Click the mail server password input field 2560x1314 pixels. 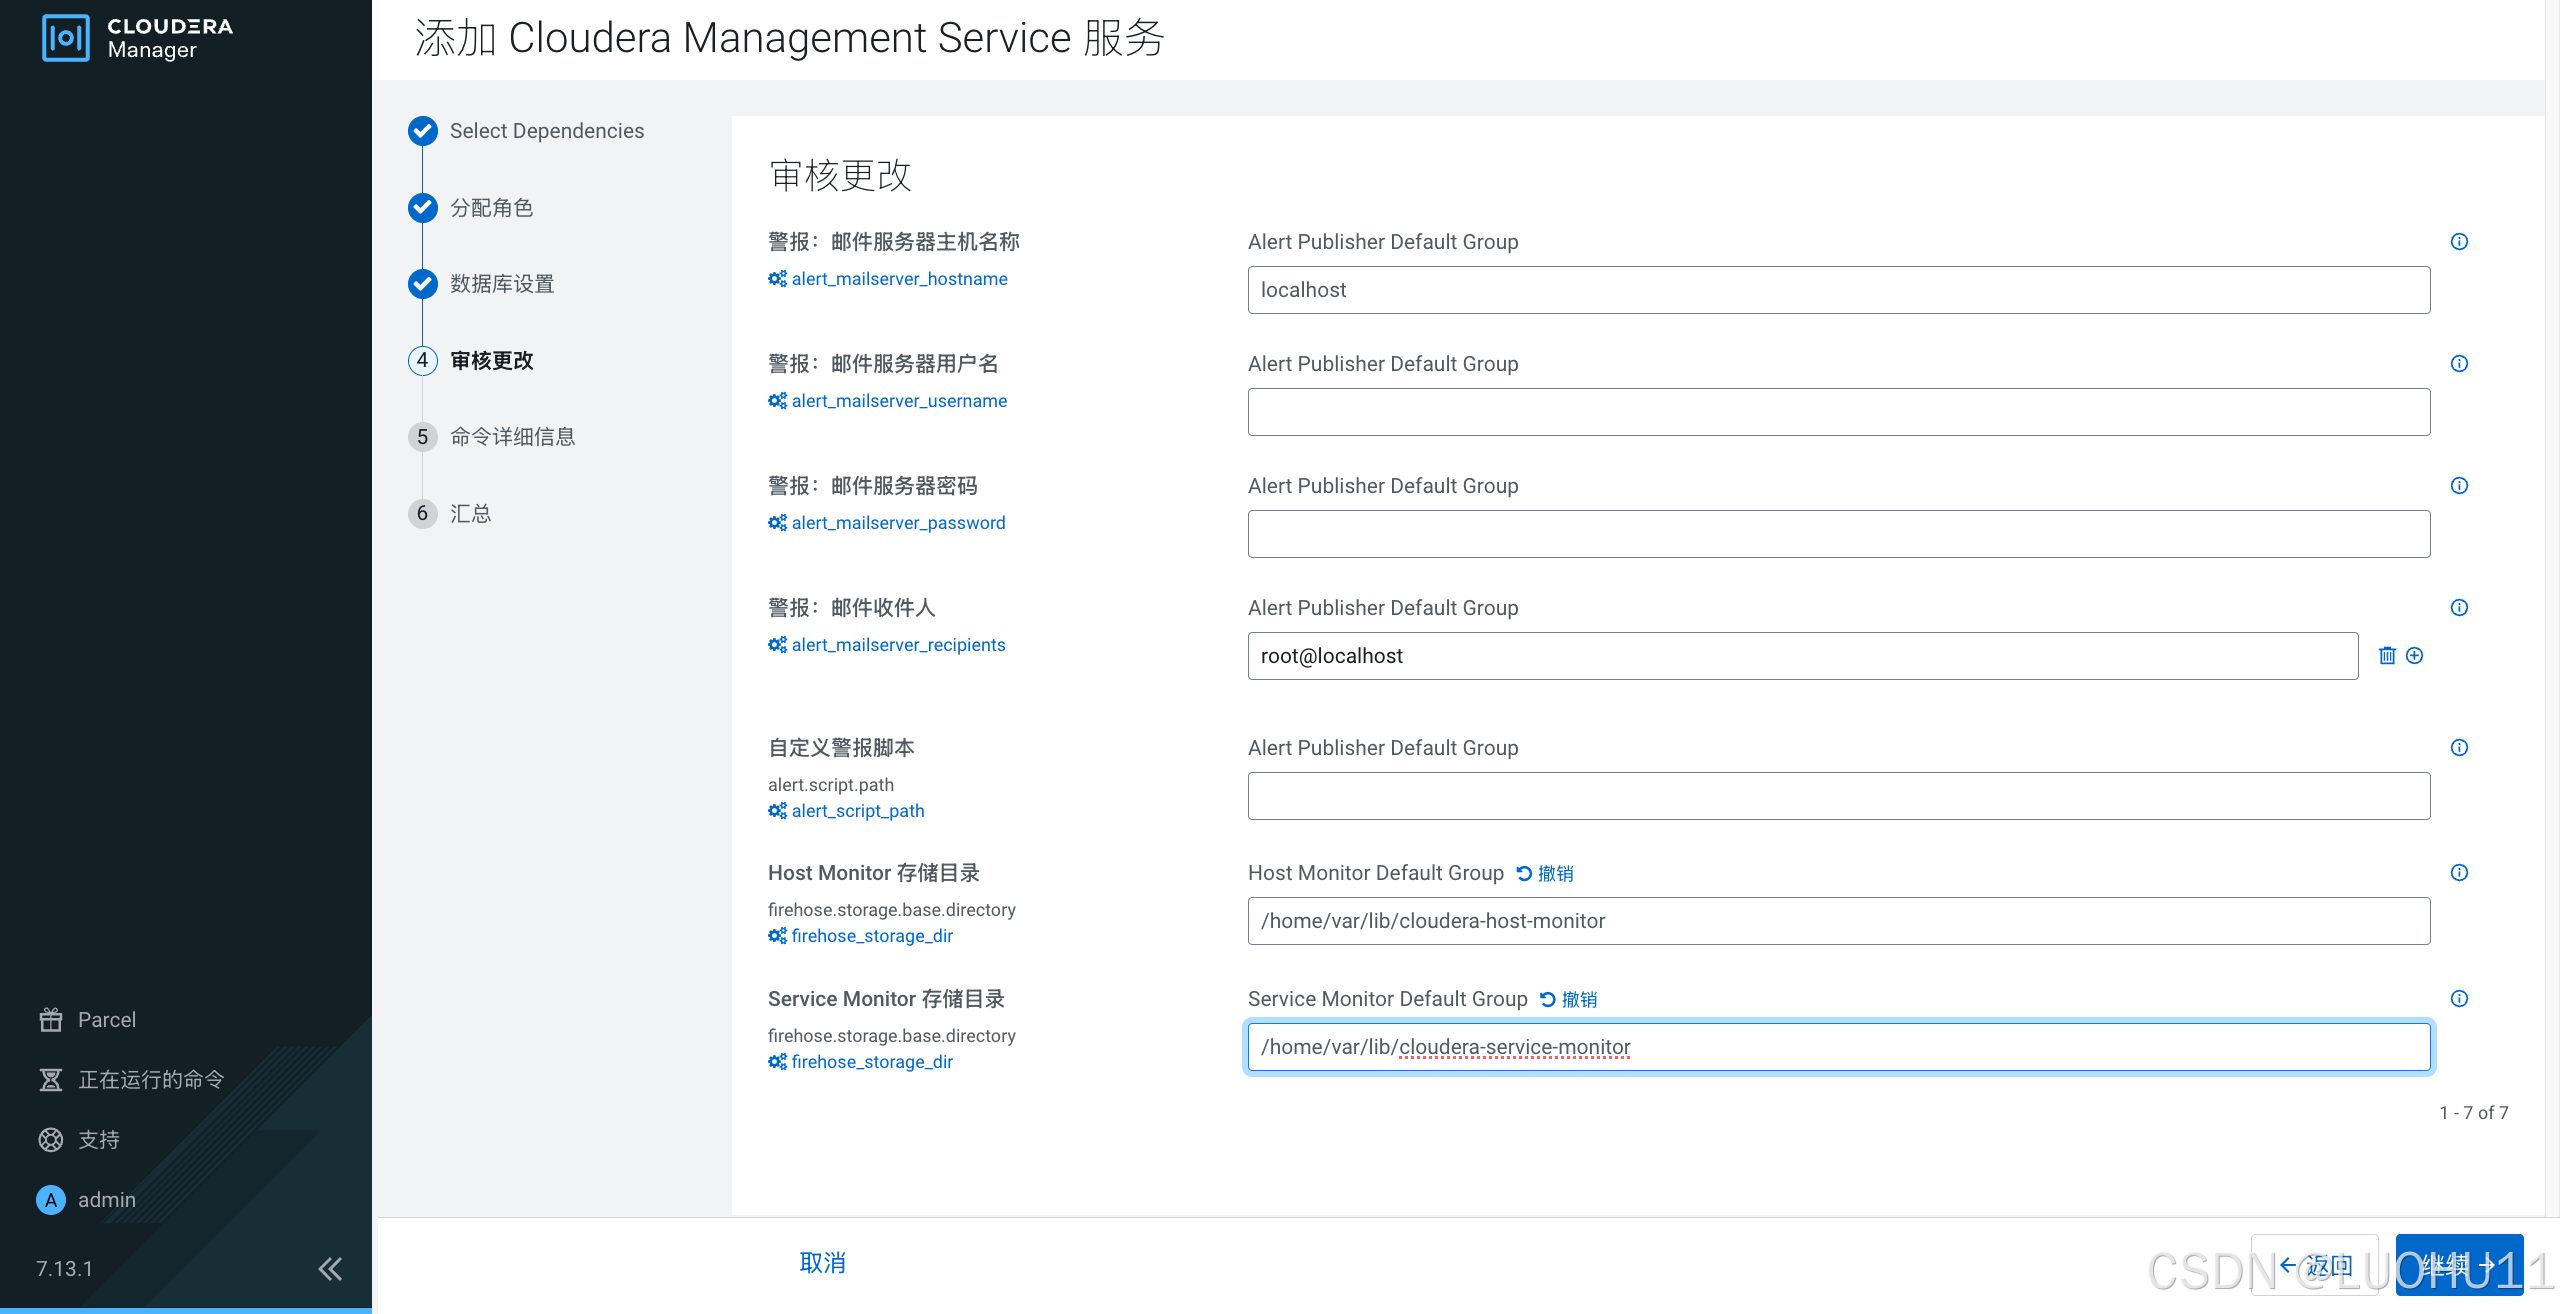click(1838, 534)
